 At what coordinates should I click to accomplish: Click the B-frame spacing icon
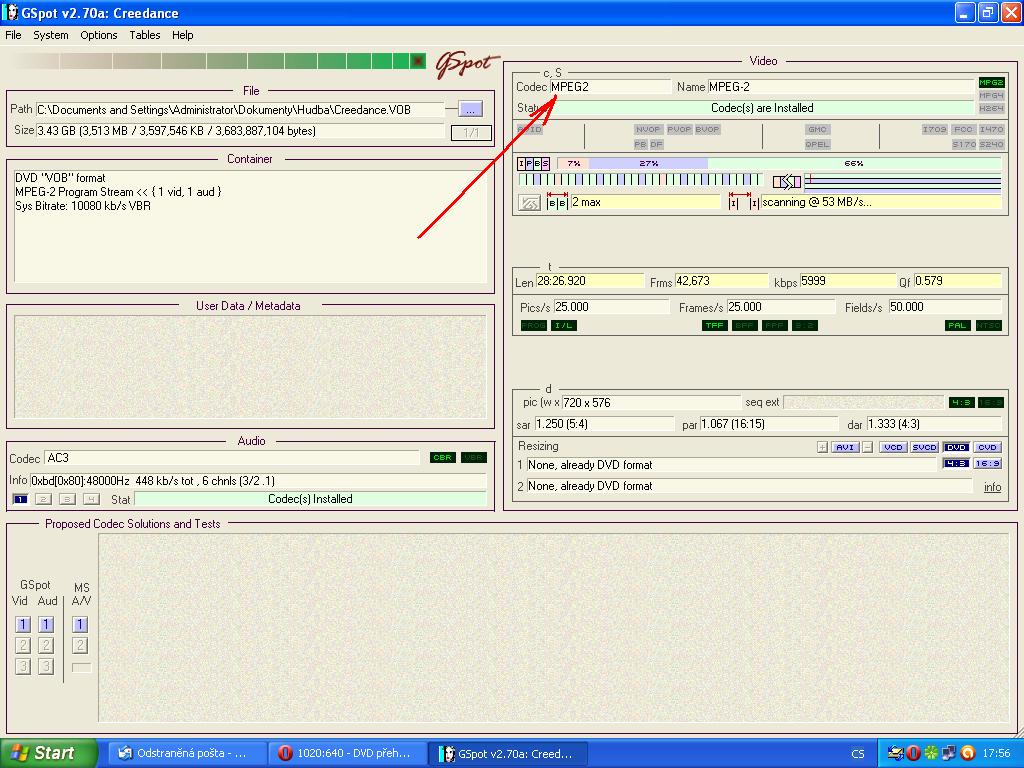point(557,202)
